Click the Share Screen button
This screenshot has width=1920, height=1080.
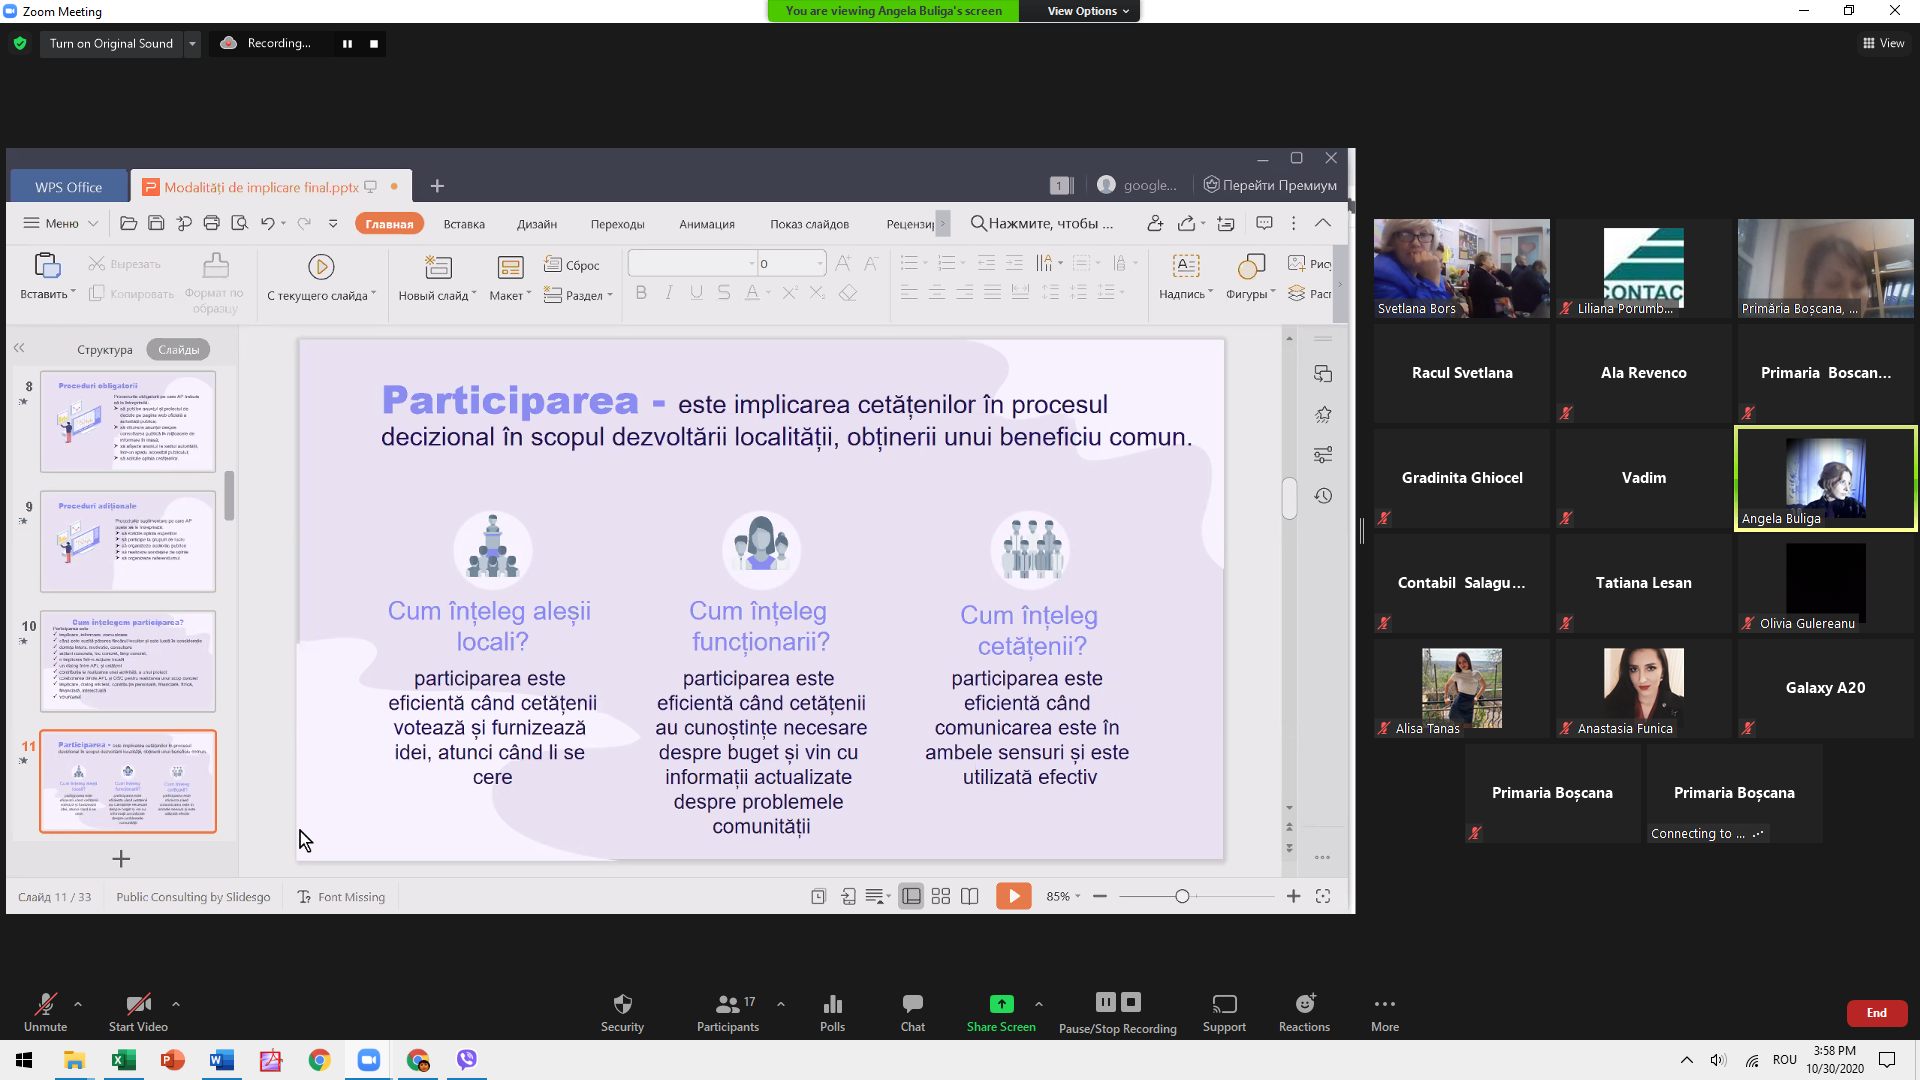(x=1001, y=1012)
